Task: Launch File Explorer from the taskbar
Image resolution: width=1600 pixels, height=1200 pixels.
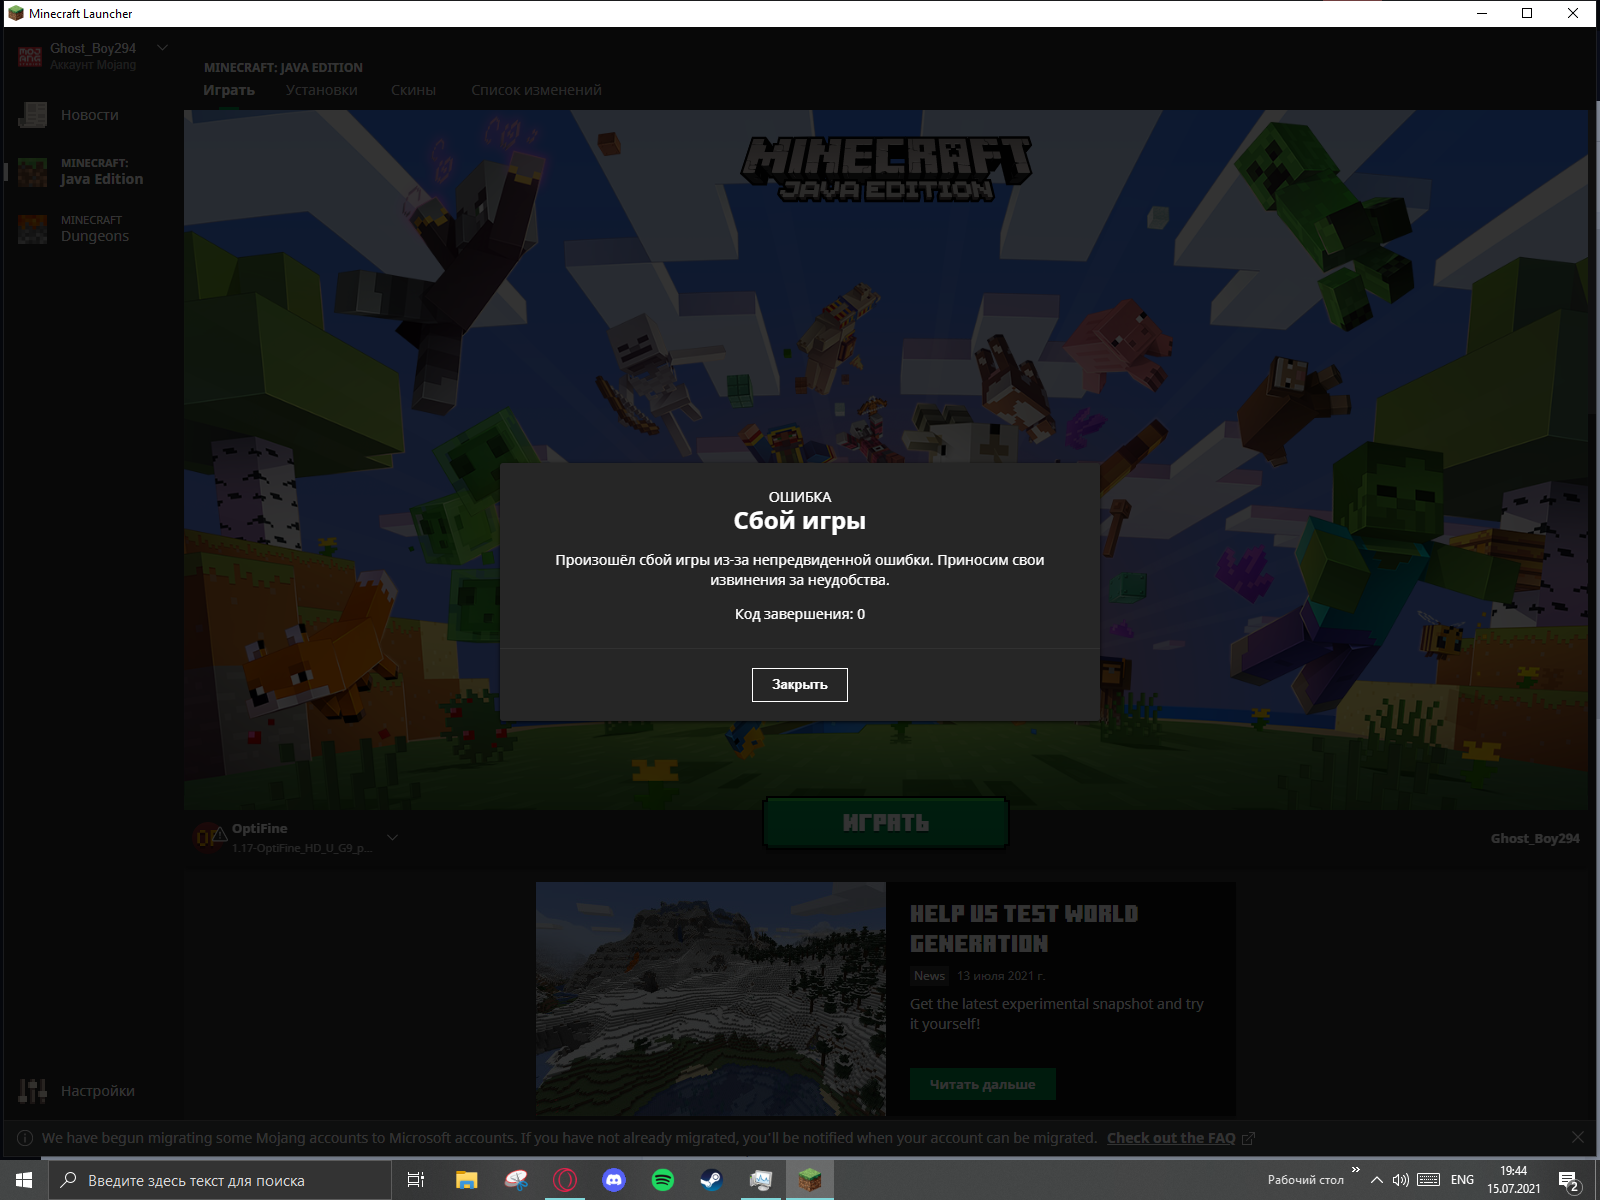Action: [466, 1180]
